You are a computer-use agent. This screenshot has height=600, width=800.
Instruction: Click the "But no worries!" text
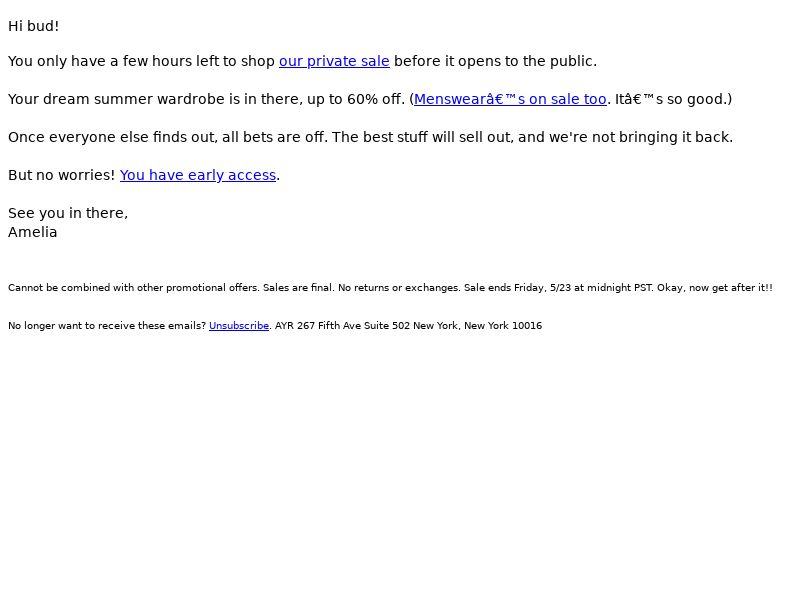point(62,175)
